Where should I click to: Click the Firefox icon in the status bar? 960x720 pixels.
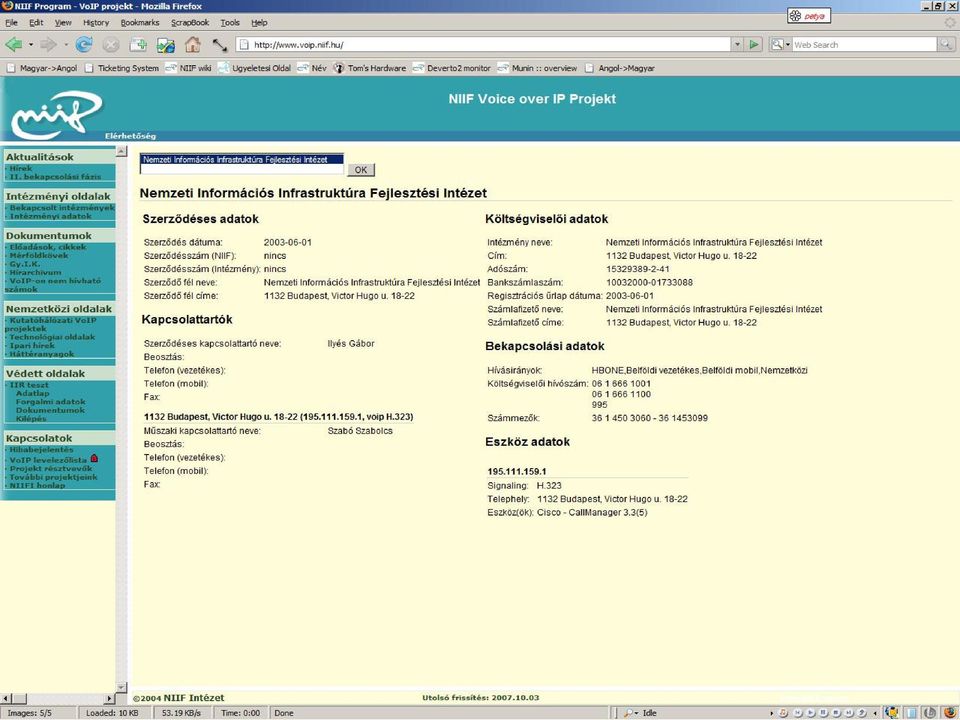948,713
